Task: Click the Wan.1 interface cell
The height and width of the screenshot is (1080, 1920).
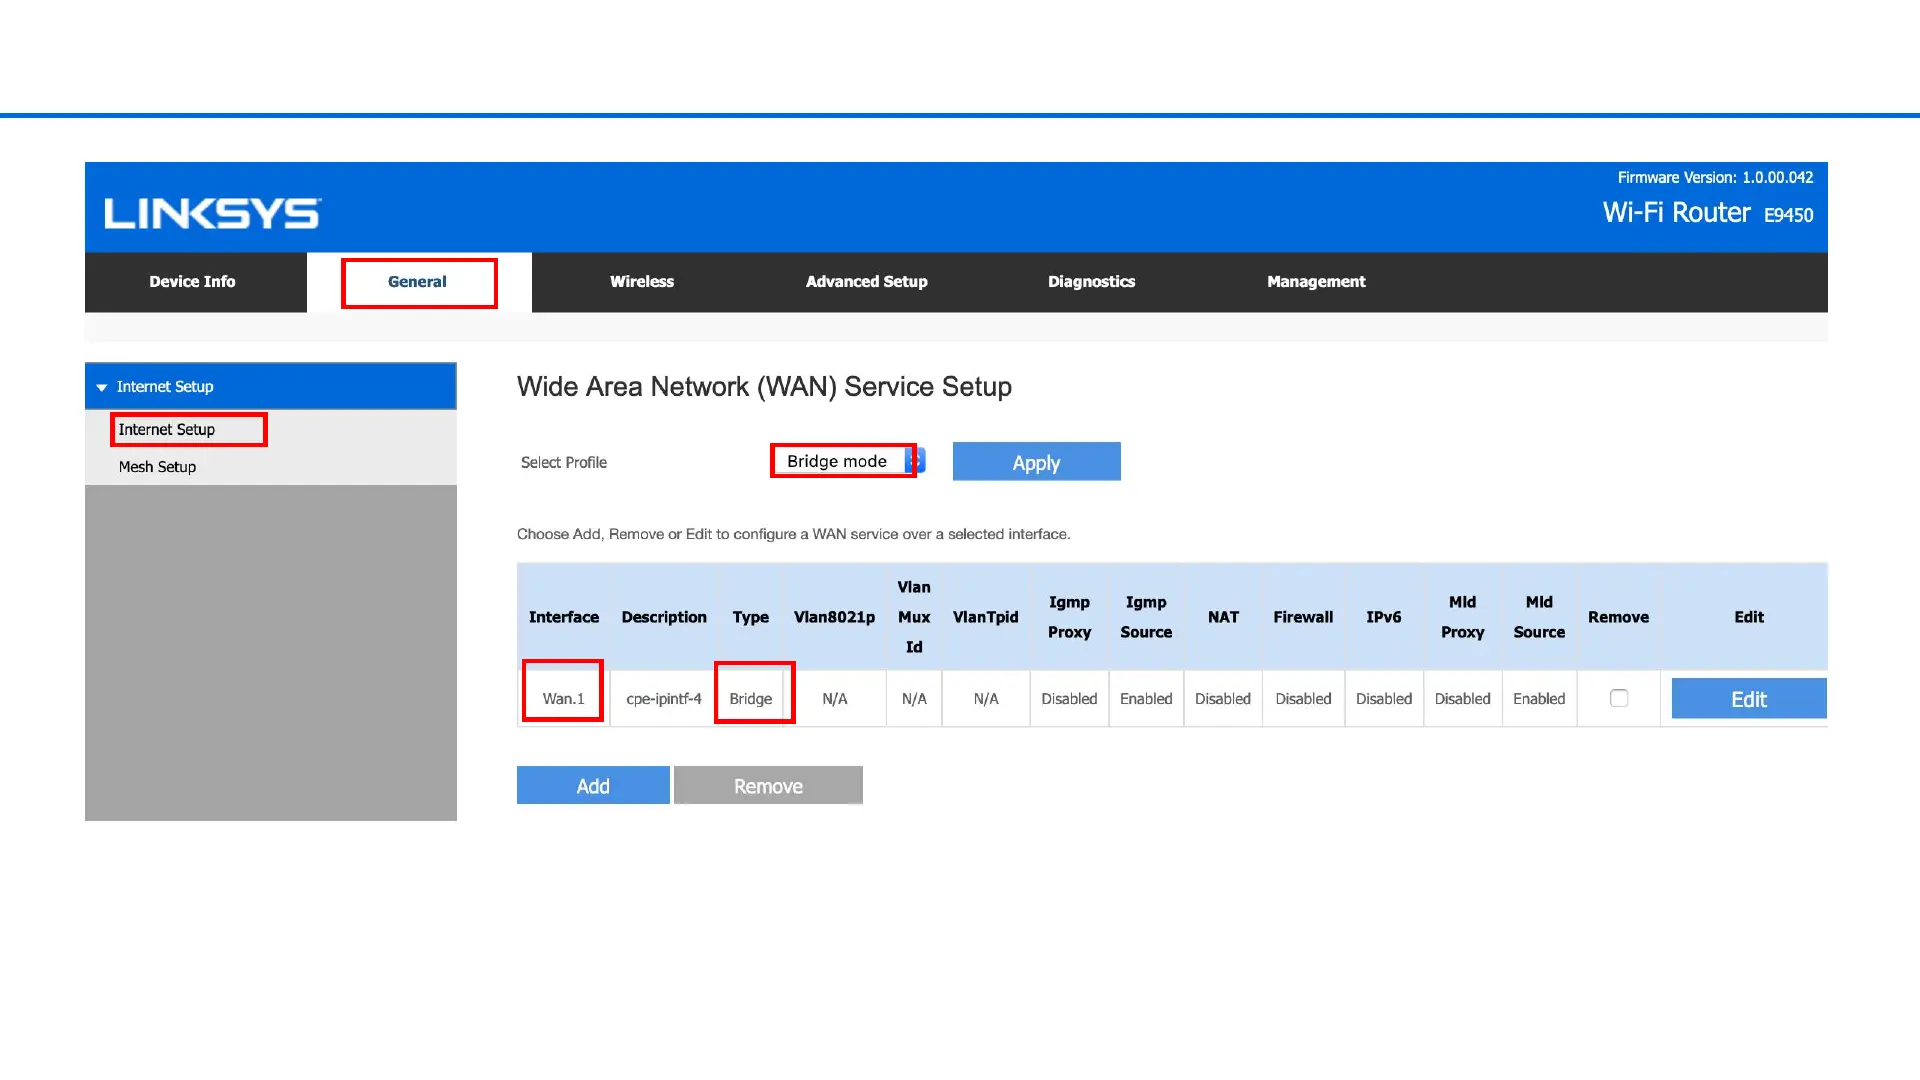Action: point(563,699)
